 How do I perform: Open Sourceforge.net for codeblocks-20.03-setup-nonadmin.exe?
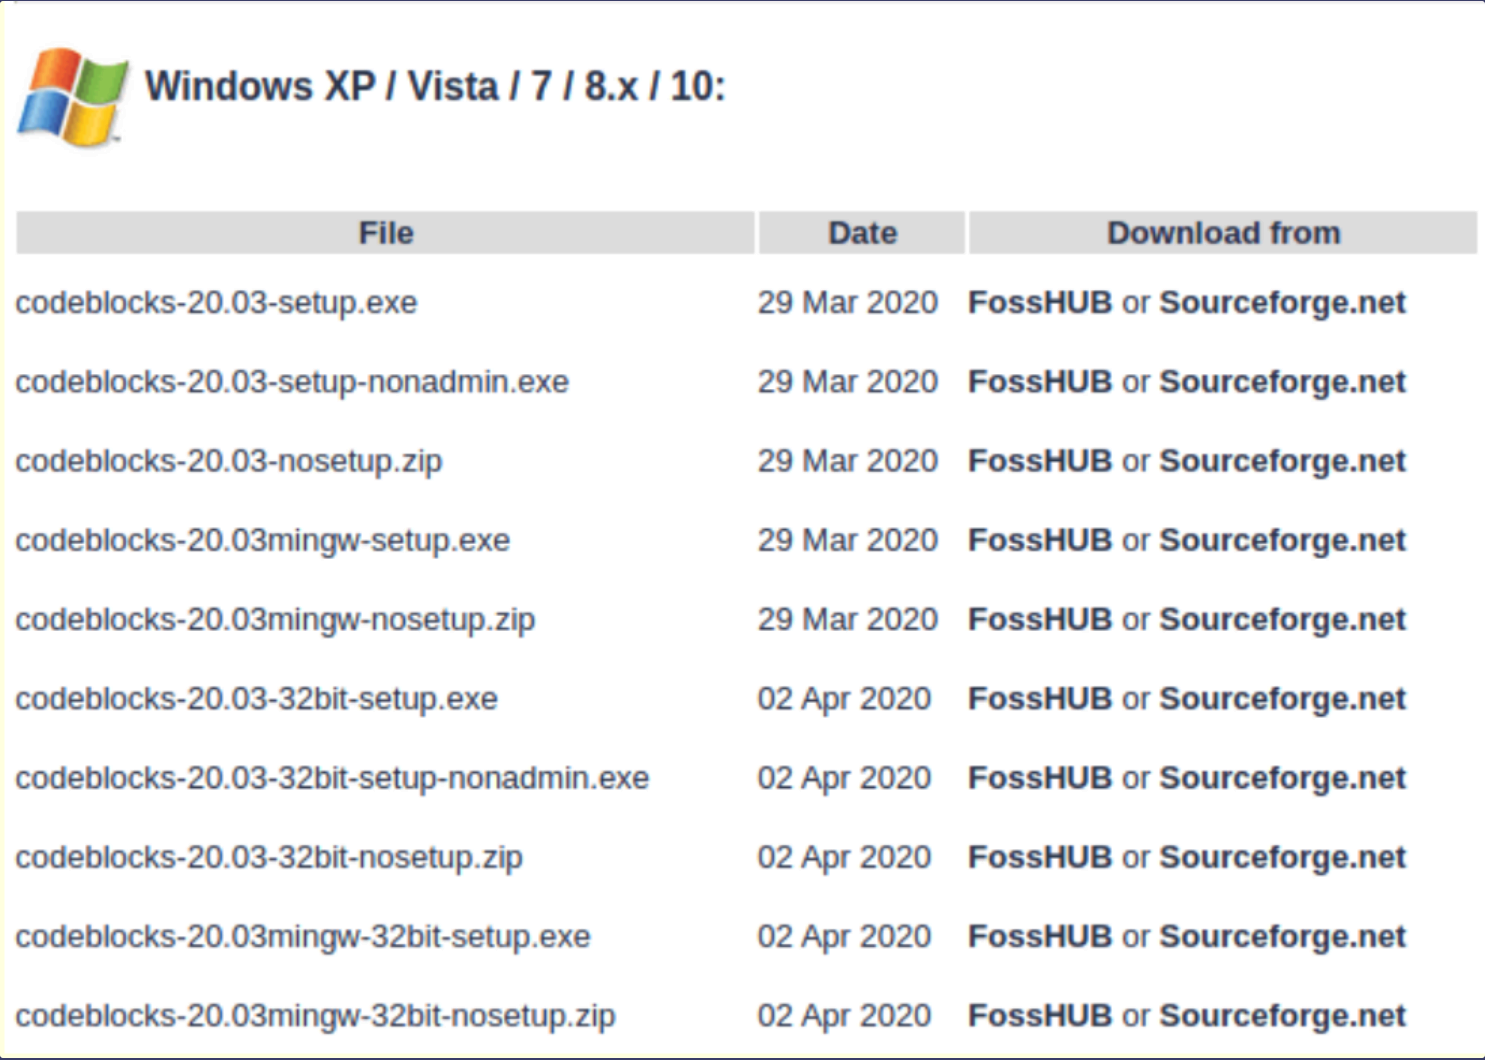pyautogui.click(x=1282, y=381)
